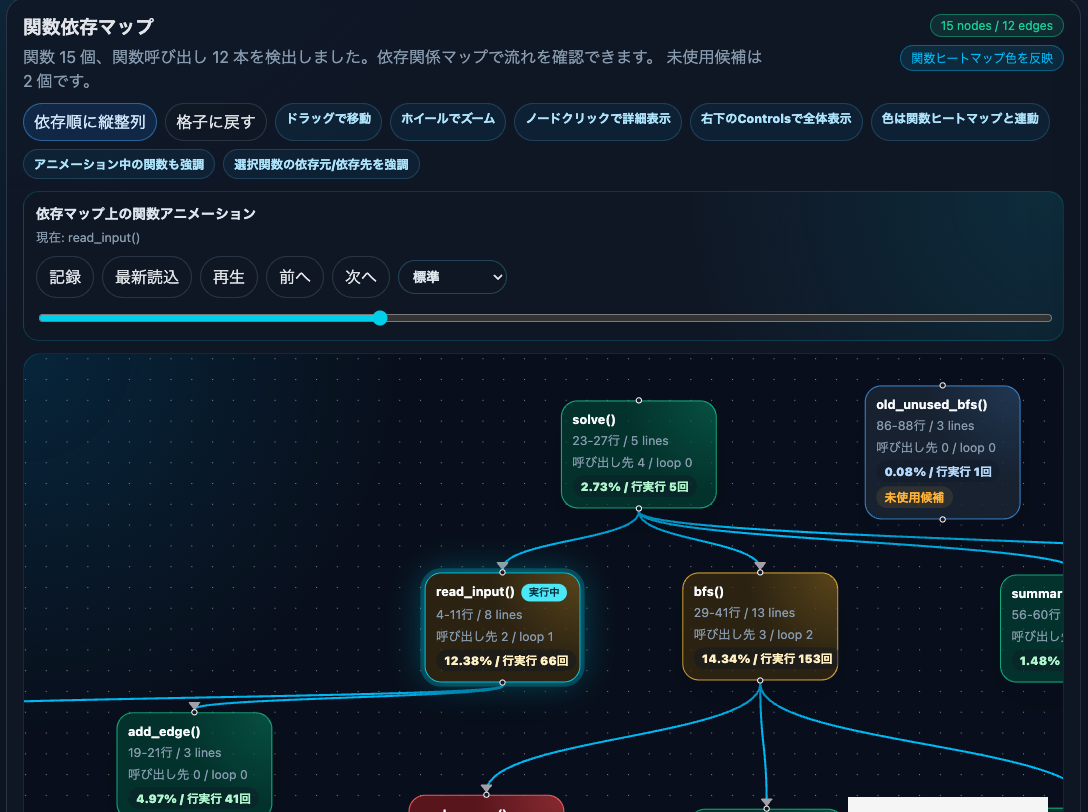Screen dimensions: 1088x812
Task: Click the 呼び出し先 2 / loop 1 text
Action: 495,637
